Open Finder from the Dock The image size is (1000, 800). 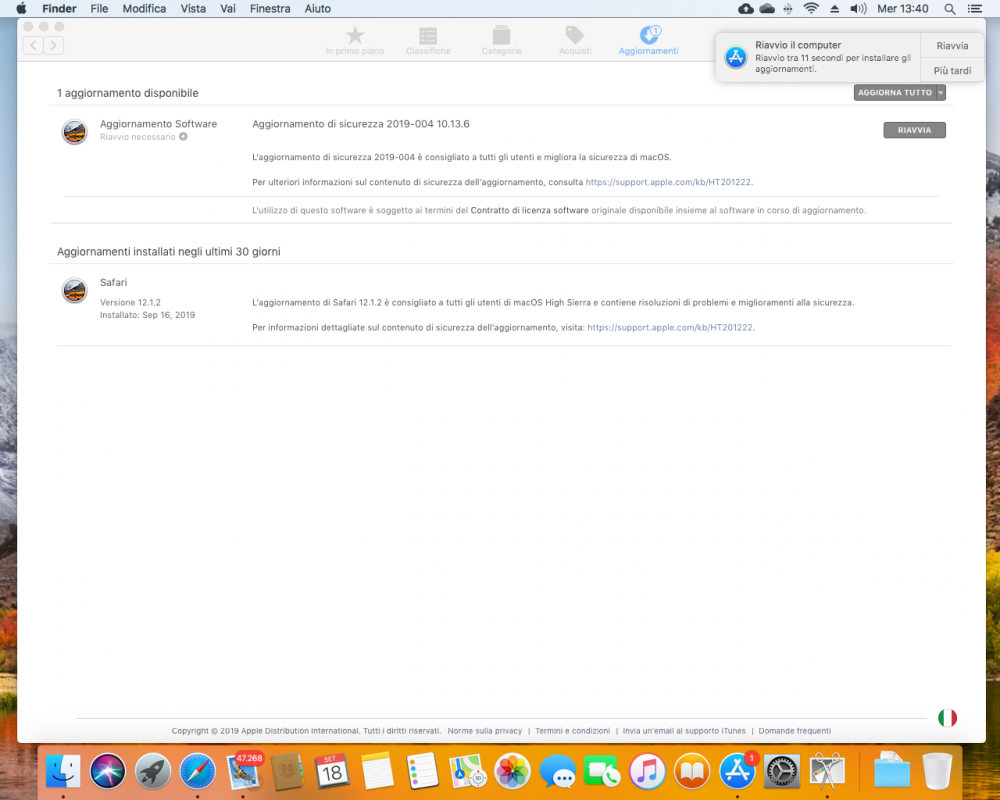[x=63, y=771]
